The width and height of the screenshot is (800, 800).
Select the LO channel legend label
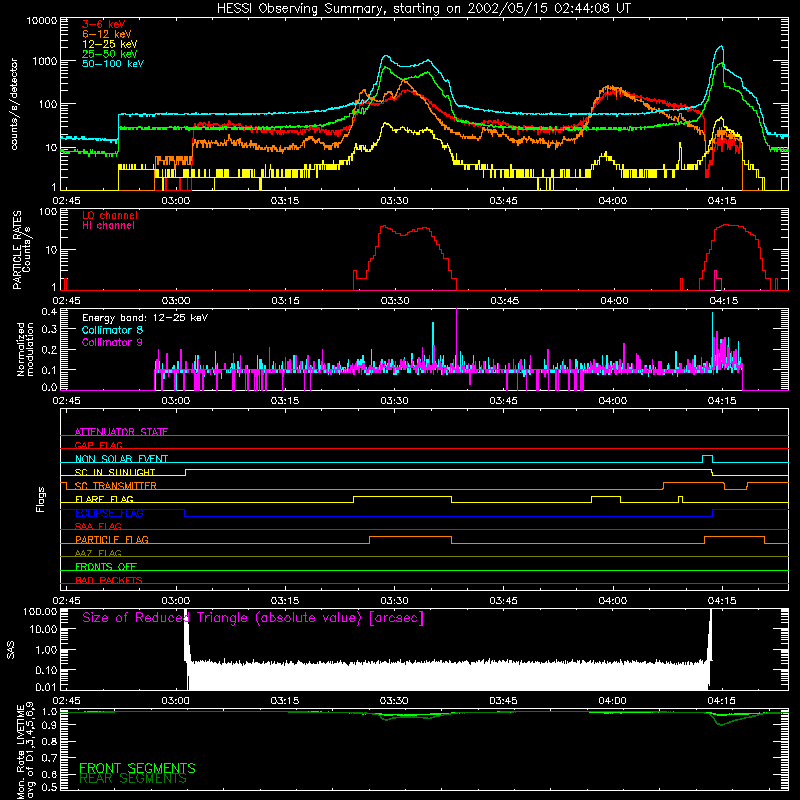tap(110, 215)
